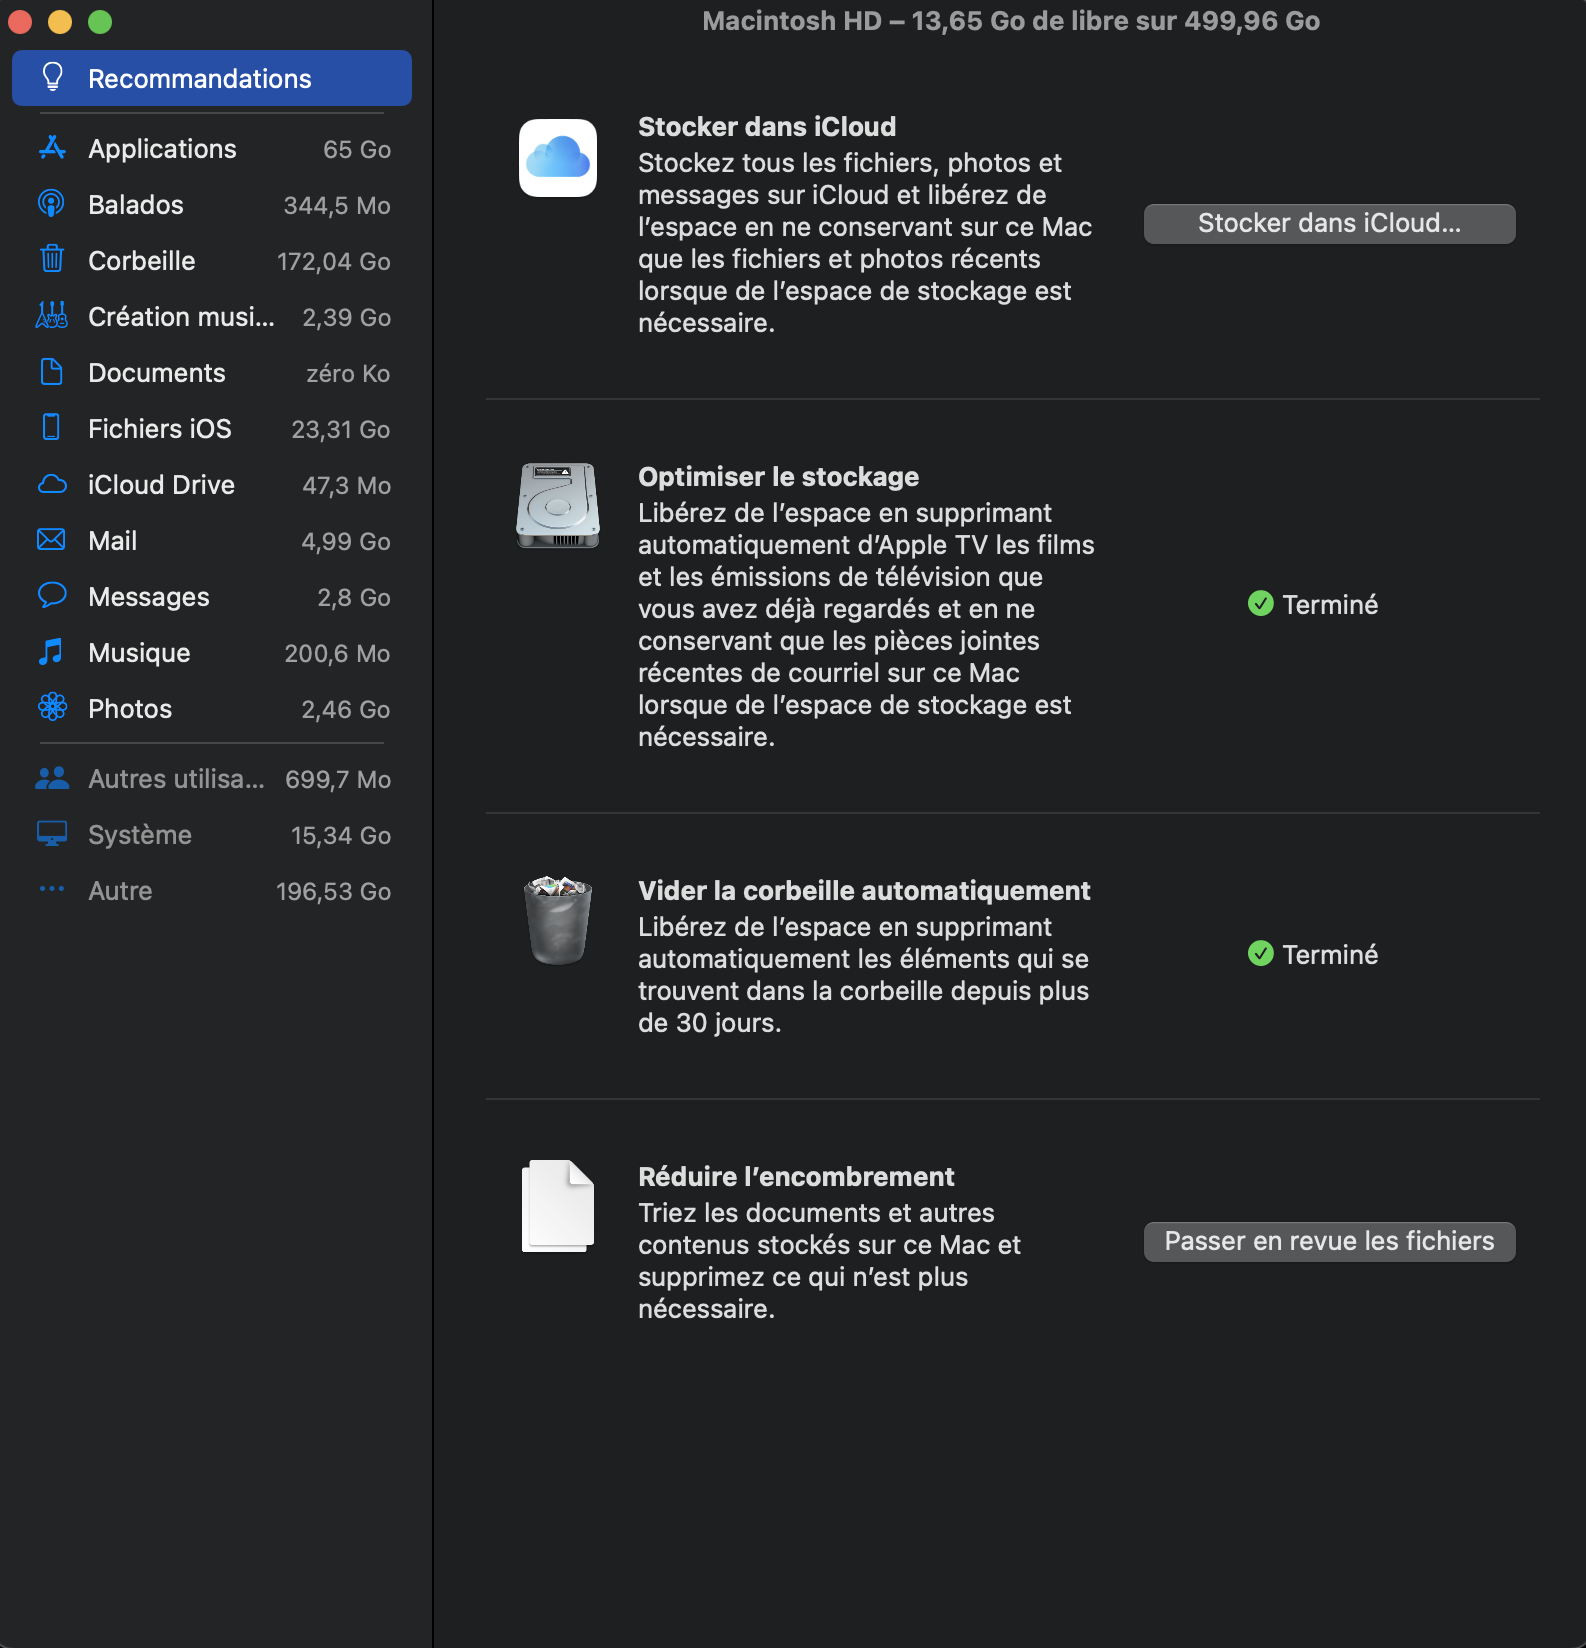This screenshot has height=1648, width=1586.
Task: Click Terminé status for Vider la corbeille
Action: (1329, 954)
